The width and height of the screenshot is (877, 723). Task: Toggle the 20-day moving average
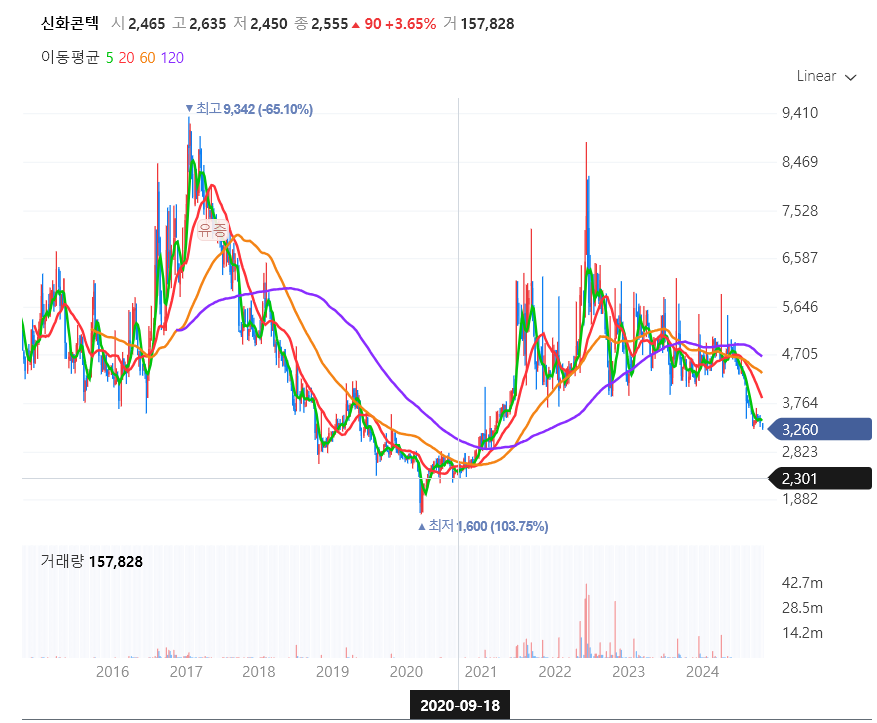click(126, 58)
